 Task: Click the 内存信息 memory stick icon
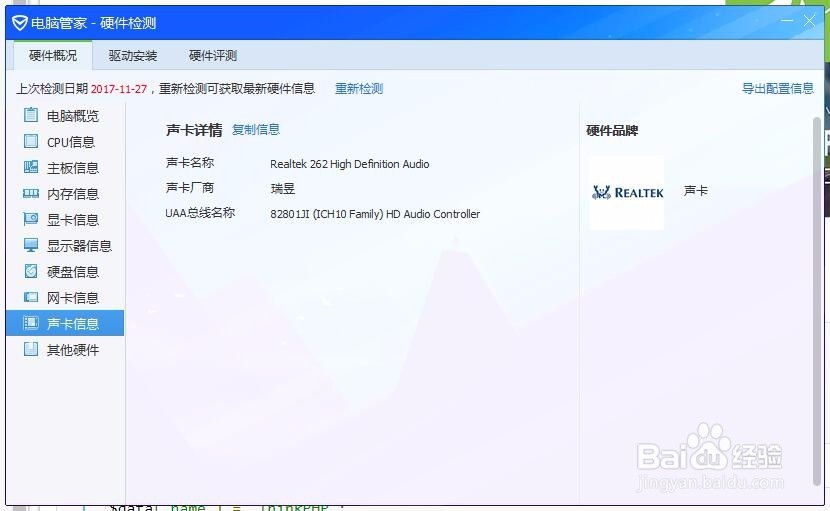pos(31,193)
